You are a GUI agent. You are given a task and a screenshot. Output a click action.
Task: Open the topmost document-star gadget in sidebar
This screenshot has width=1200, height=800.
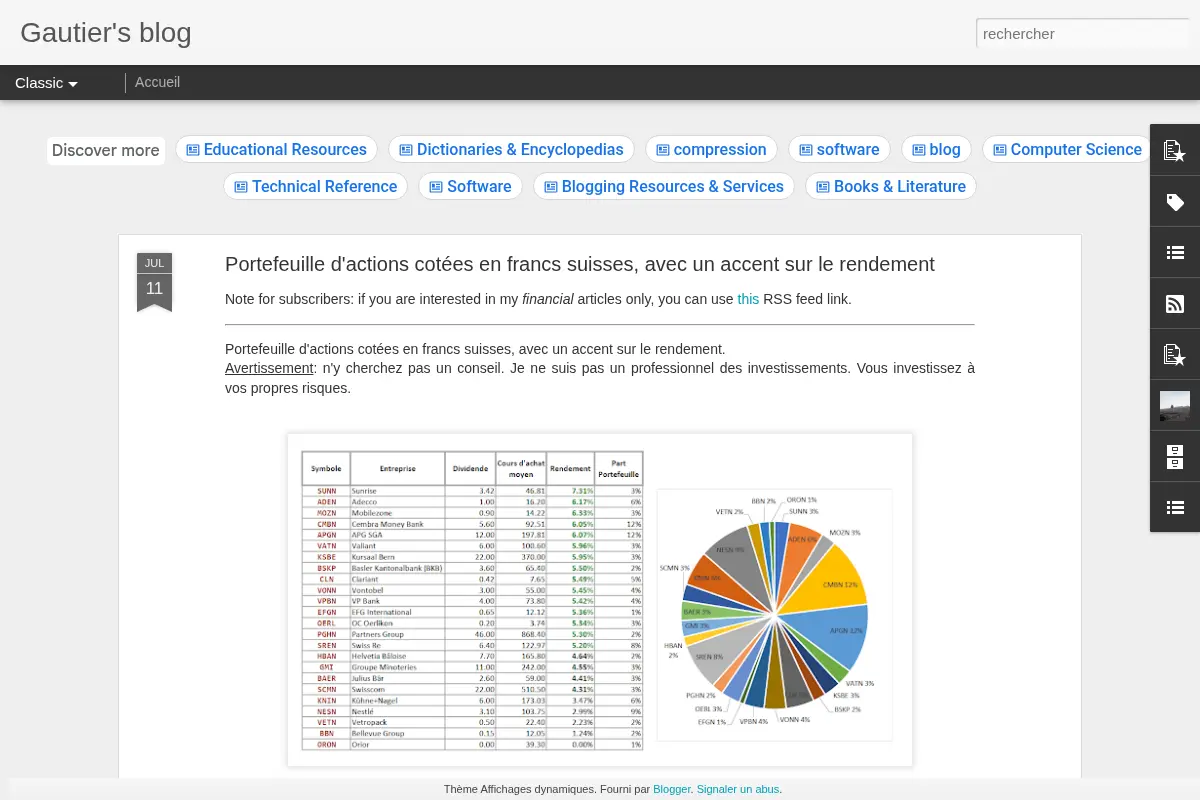click(x=1175, y=150)
